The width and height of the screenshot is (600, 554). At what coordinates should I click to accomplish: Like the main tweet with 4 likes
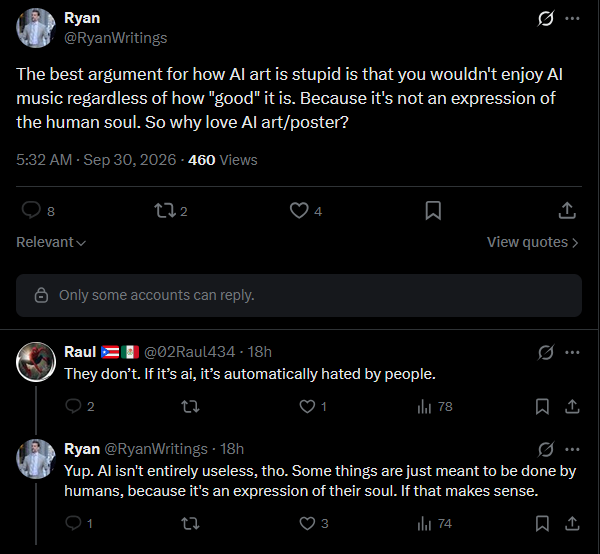tap(299, 210)
